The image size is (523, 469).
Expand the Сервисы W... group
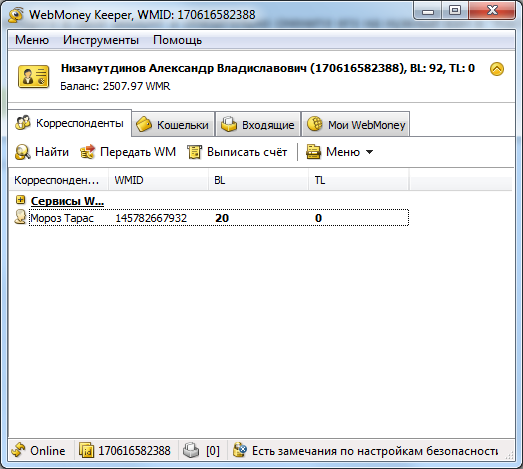coord(21,200)
